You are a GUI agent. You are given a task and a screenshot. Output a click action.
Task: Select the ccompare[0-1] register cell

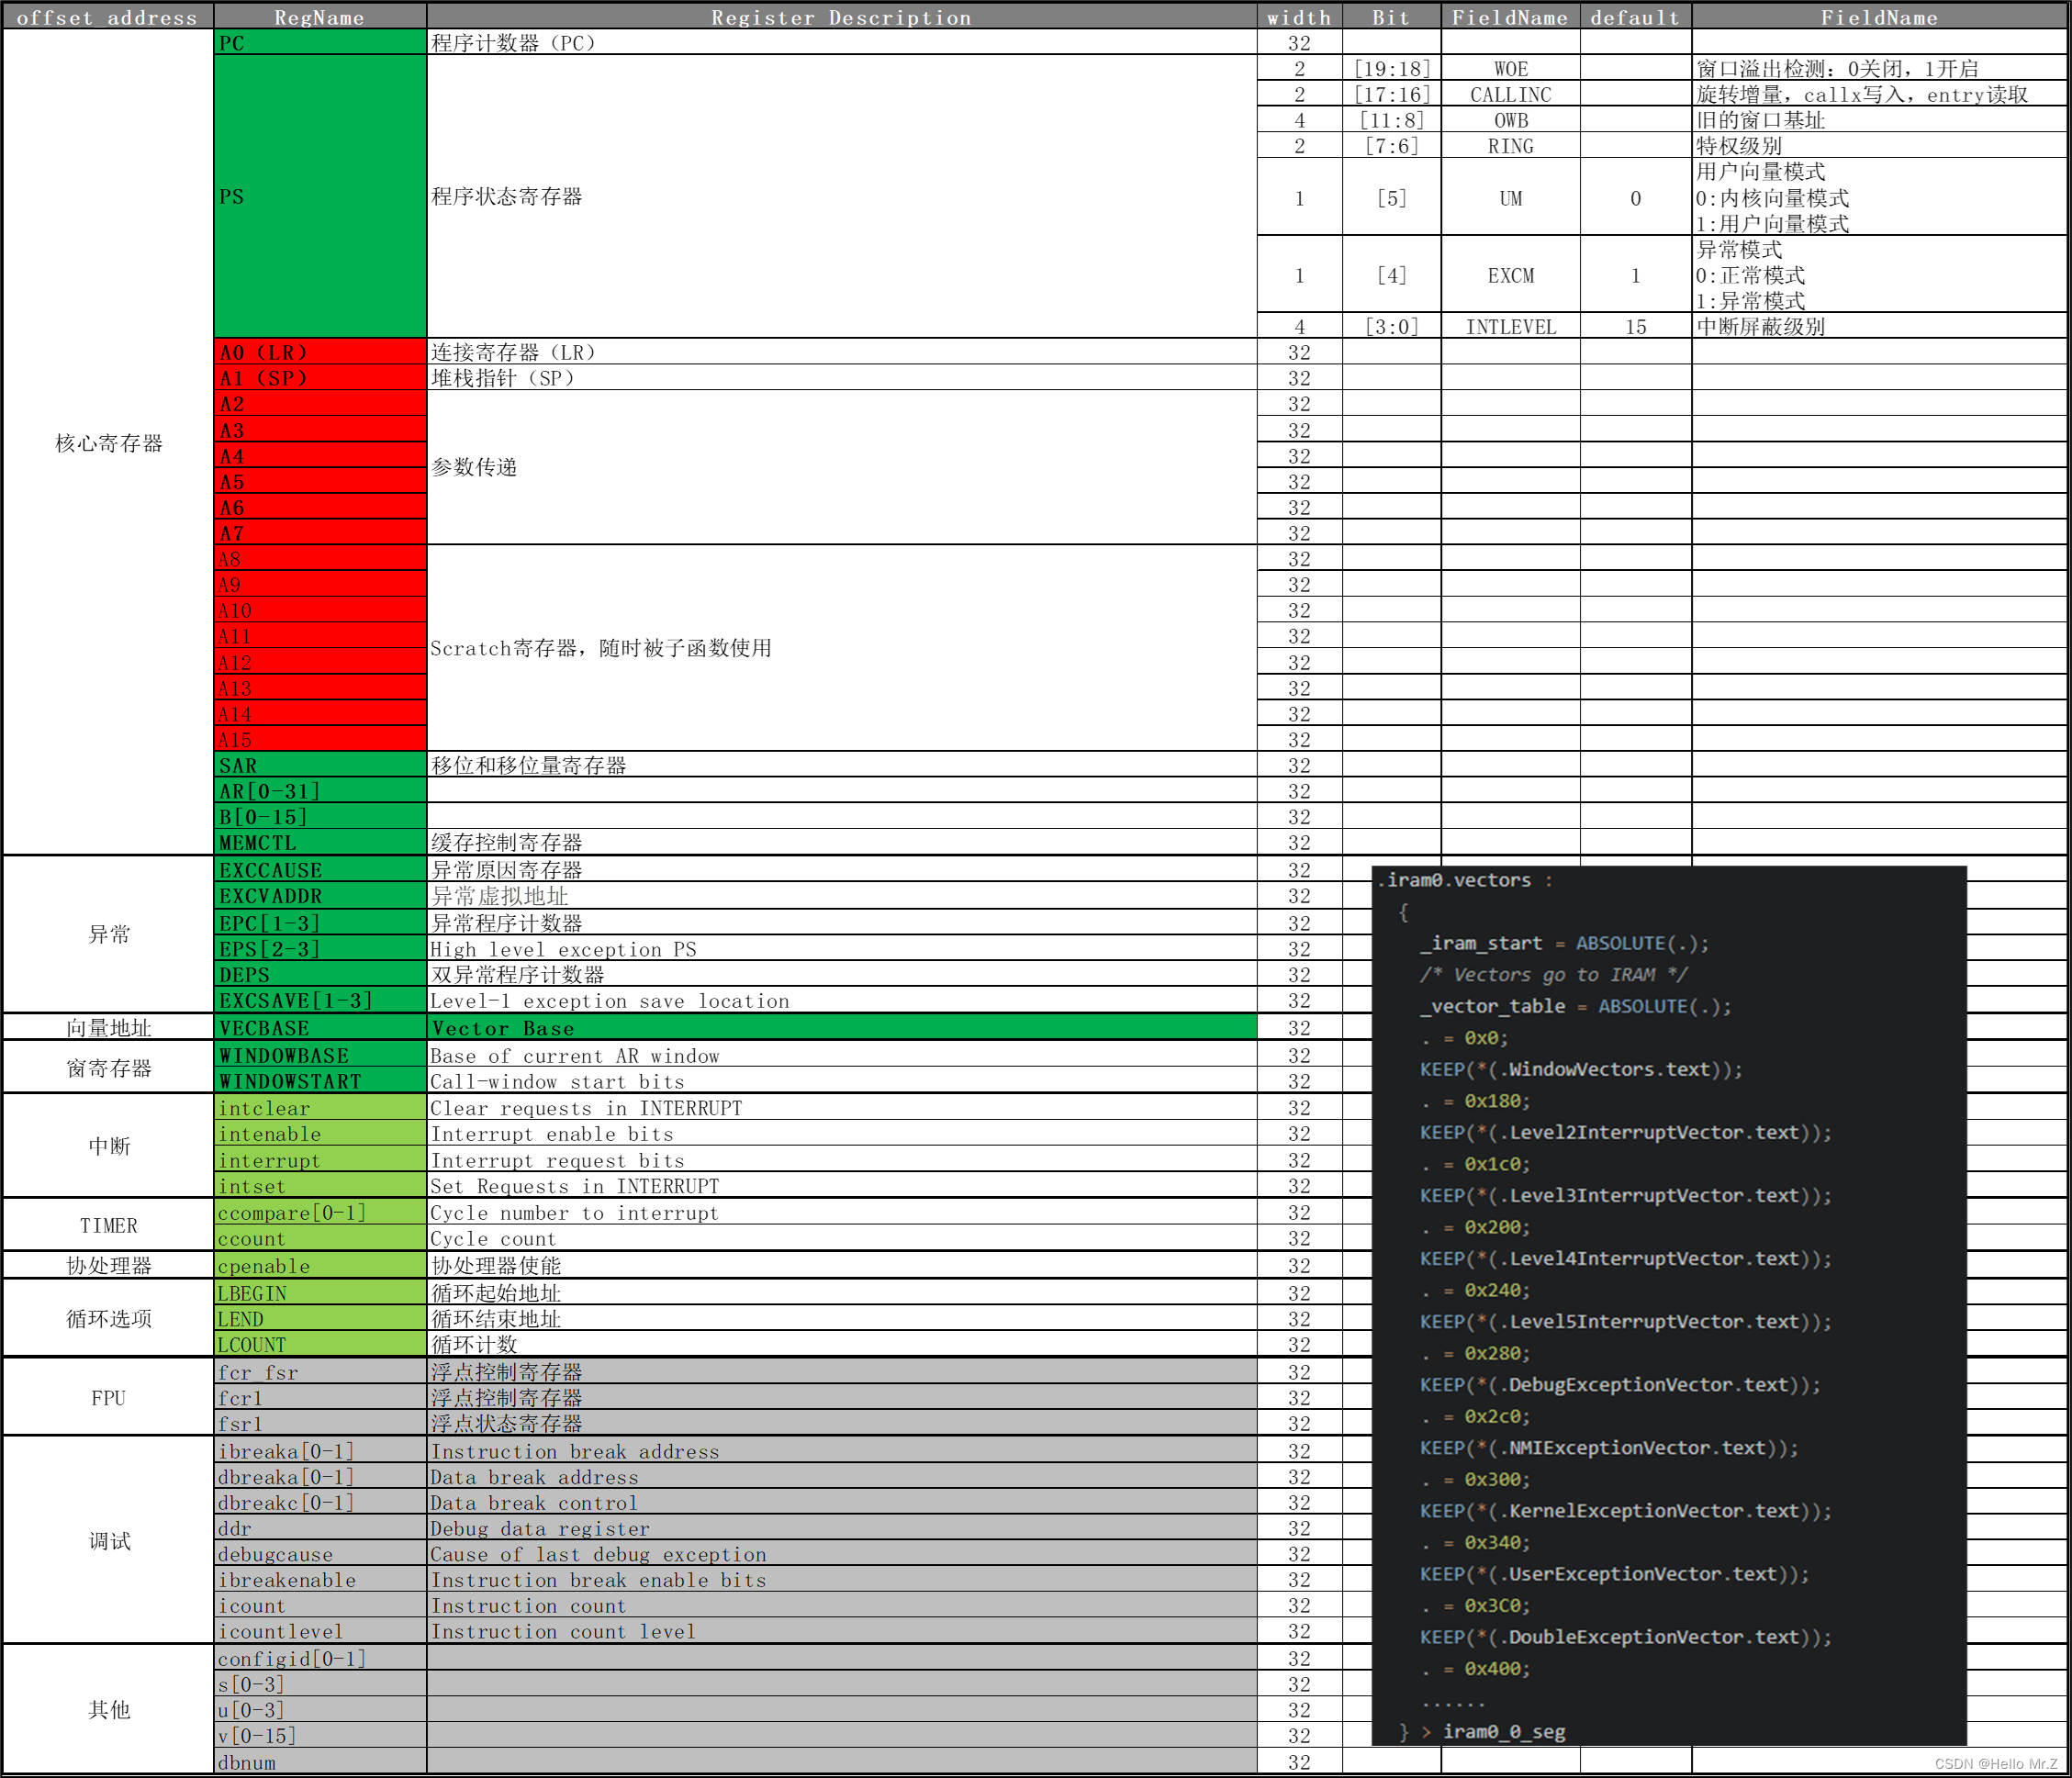[319, 1213]
